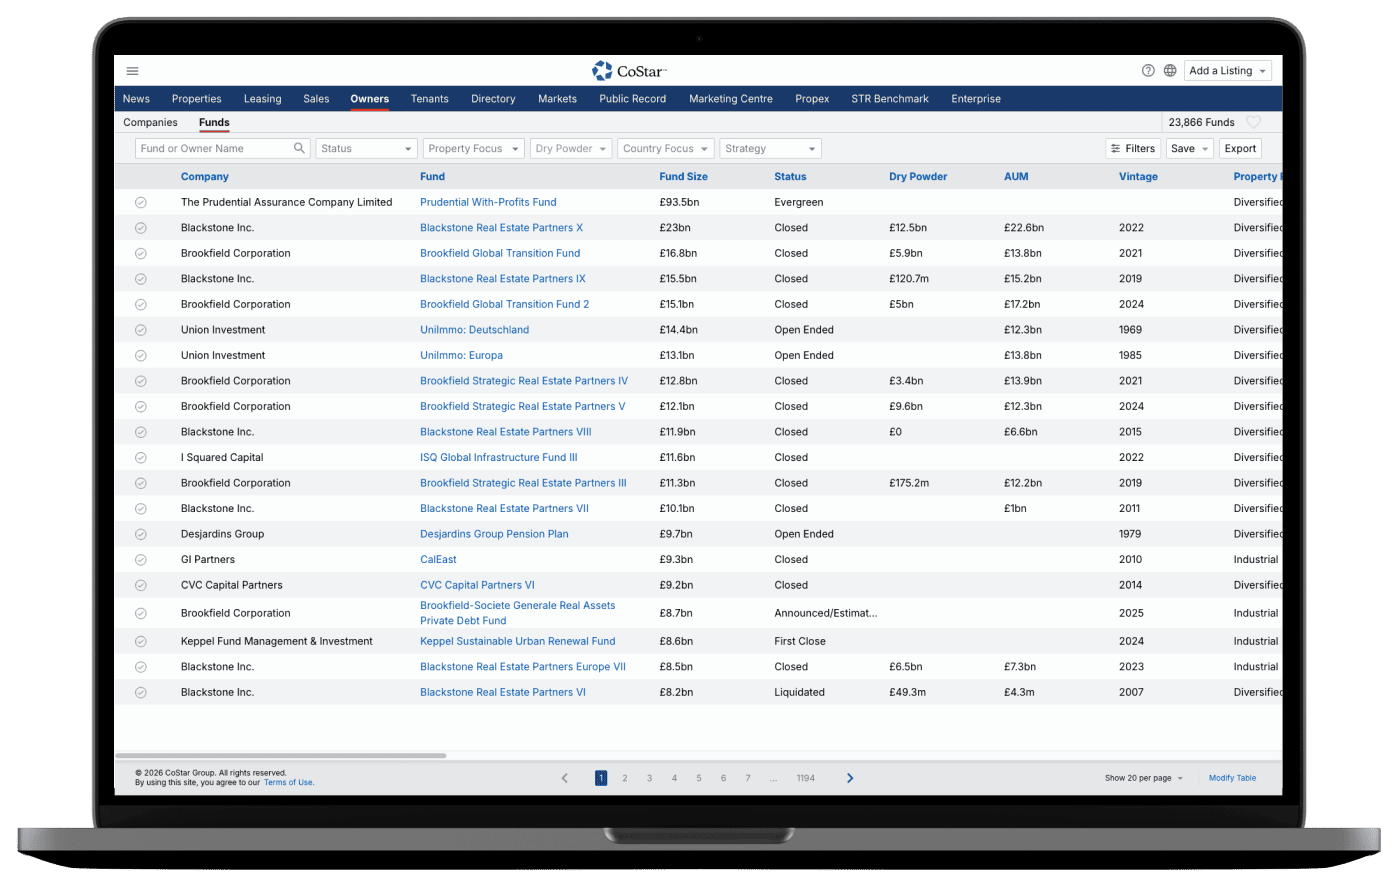
Task: Click the CoStar logo
Action: [x=629, y=71]
